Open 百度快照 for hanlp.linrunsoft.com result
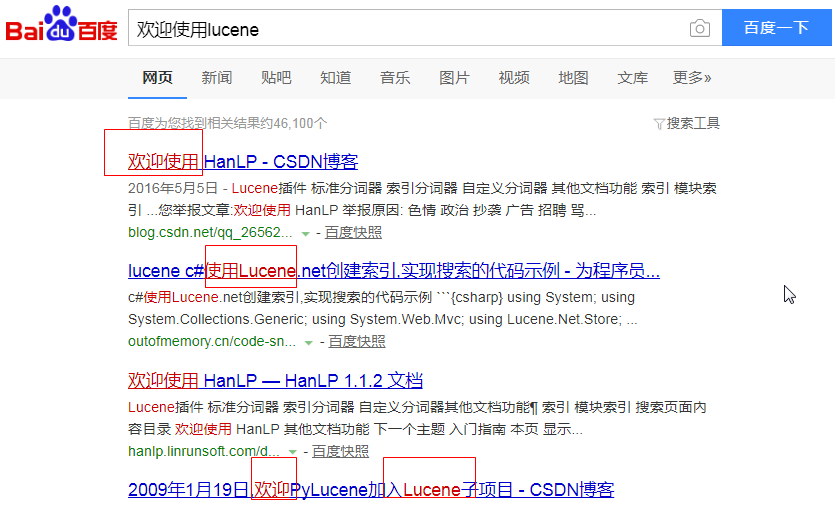The image size is (835, 507). point(340,452)
